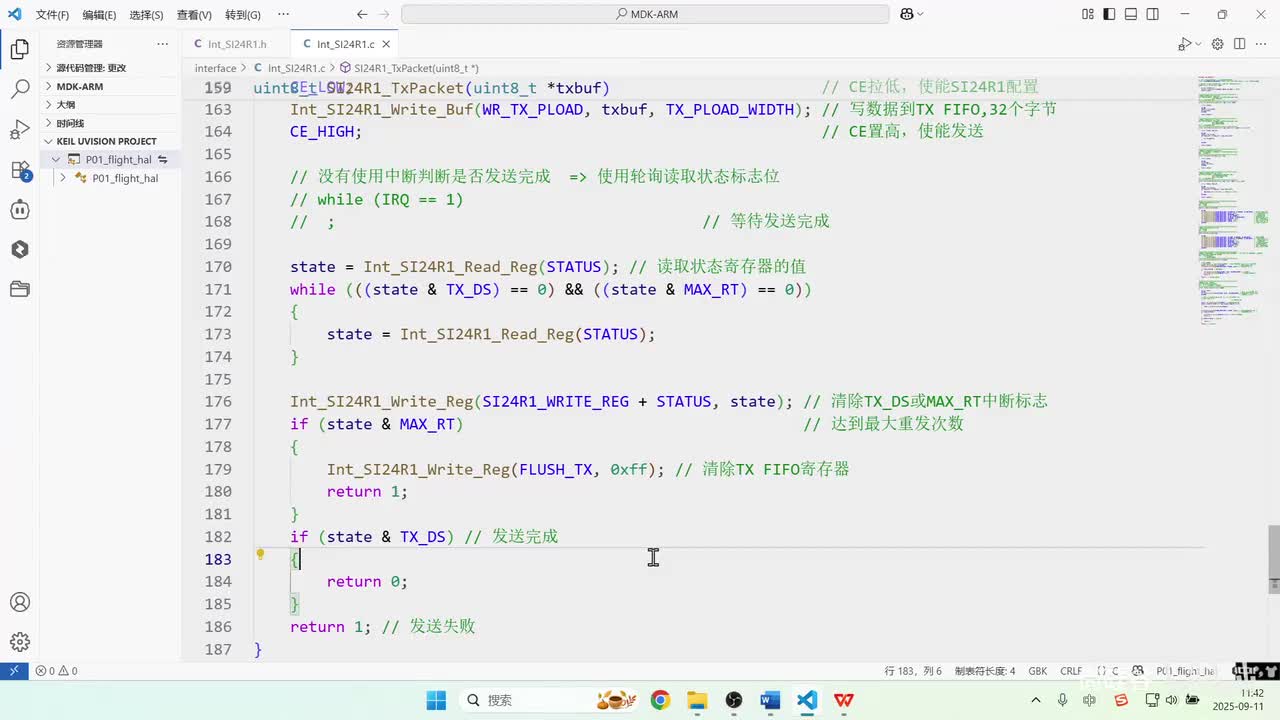The height and width of the screenshot is (720, 1280).
Task: Toggle the primary side bar visibility
Action: (1109, 14)
